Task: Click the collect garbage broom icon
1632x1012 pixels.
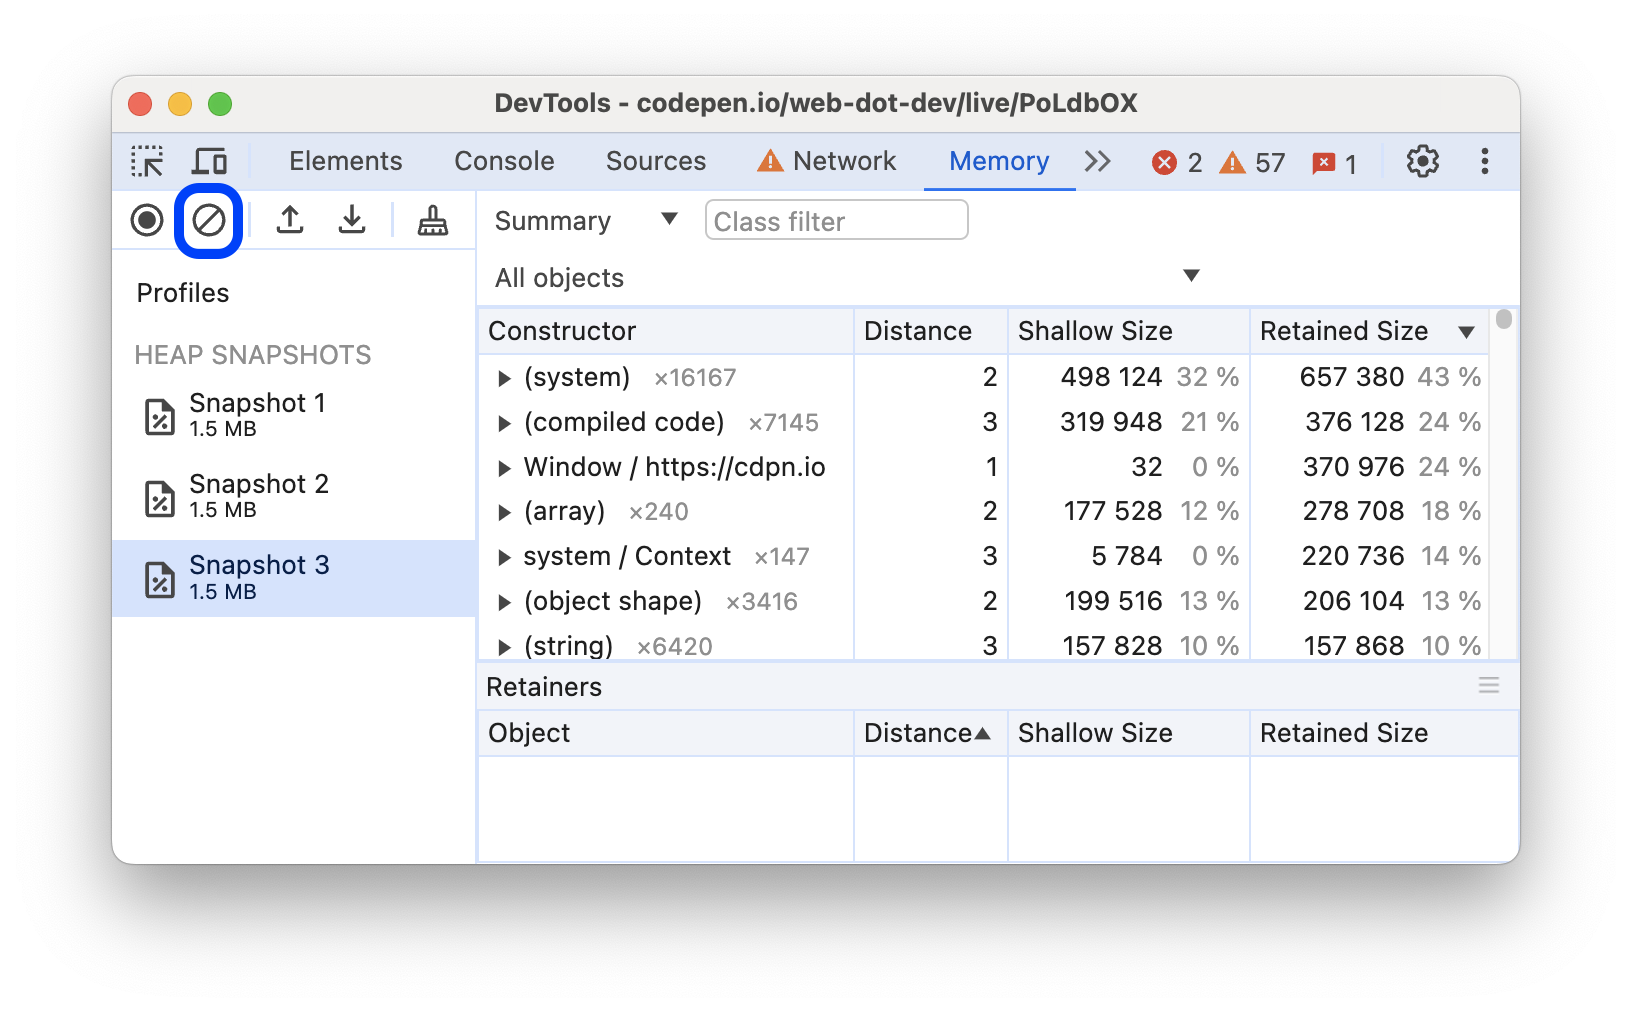Action: coord(431,220)
